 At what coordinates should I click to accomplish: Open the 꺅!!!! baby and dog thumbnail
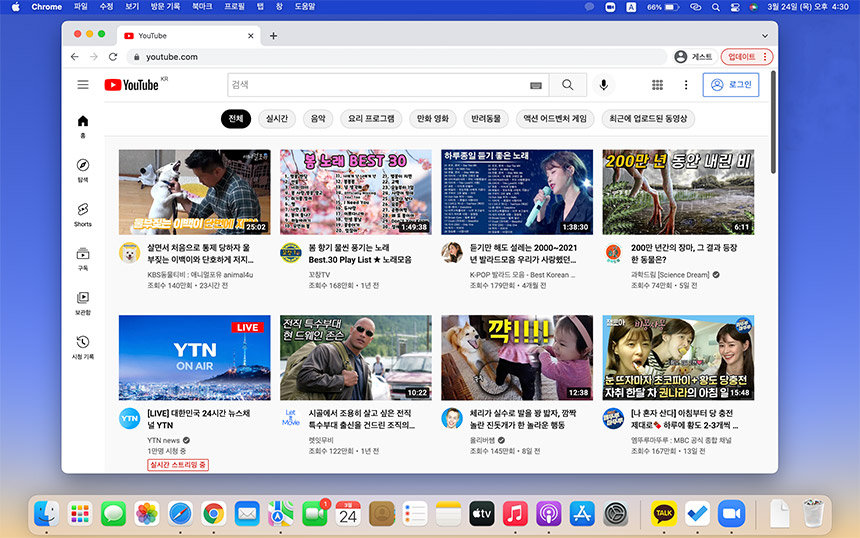pos(517,358)
